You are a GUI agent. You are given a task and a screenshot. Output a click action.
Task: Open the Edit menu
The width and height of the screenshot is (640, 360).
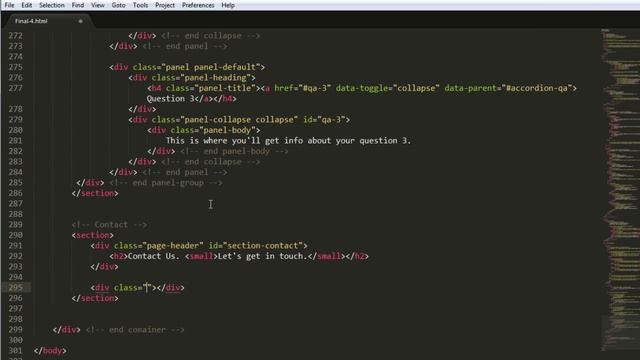pos(27,5)
